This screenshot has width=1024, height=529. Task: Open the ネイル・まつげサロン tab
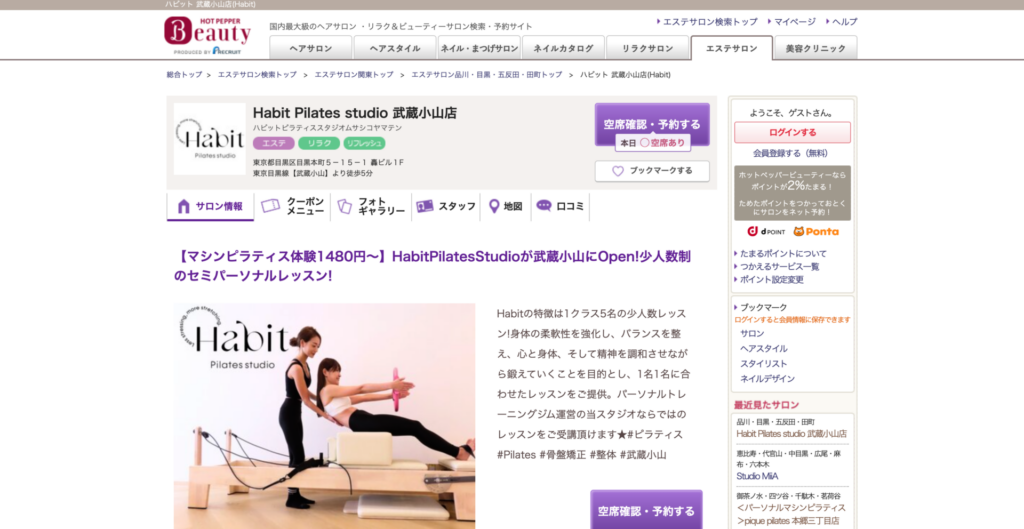point(479,48)
